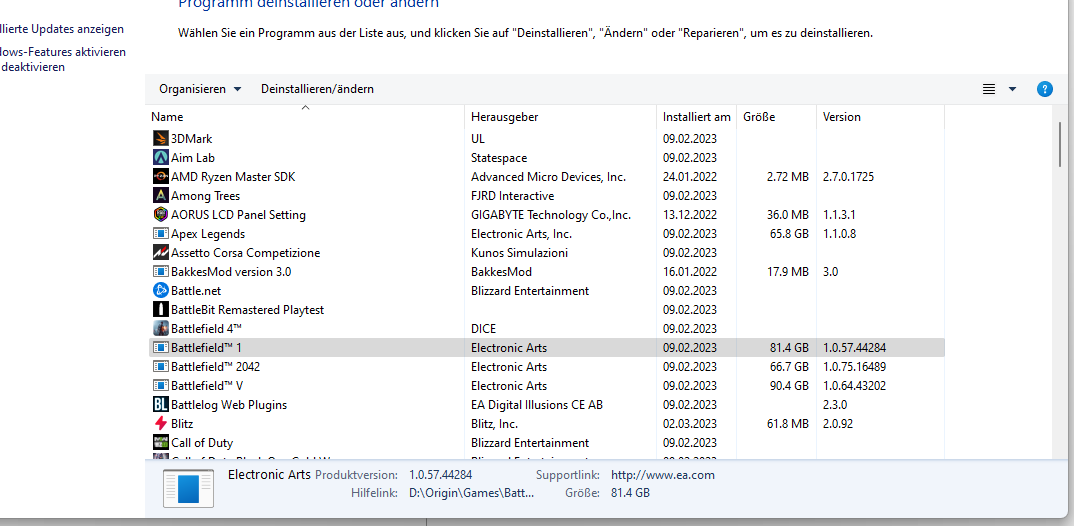Click the Aim Lab program icon

point(160,158)
